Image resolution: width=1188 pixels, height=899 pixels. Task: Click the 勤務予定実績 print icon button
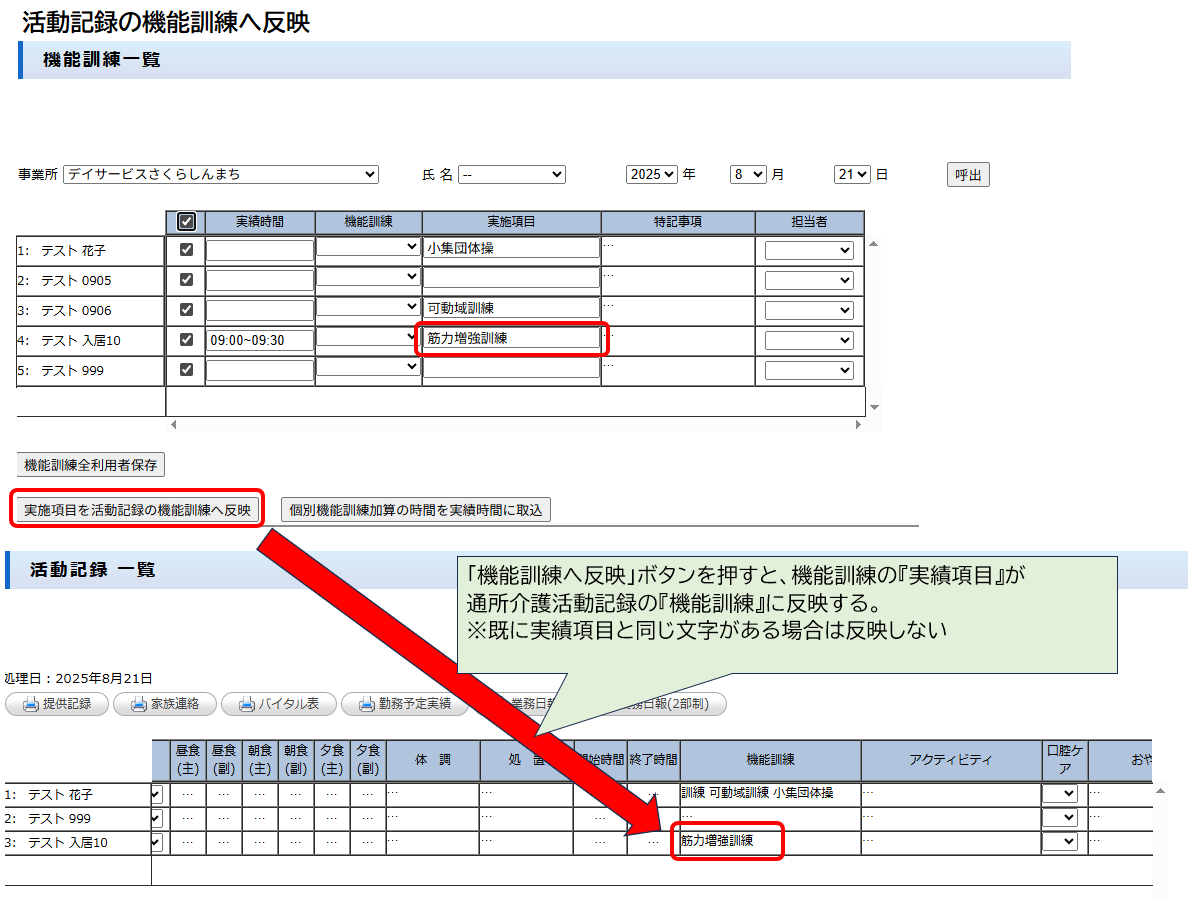tap(403, 704)
